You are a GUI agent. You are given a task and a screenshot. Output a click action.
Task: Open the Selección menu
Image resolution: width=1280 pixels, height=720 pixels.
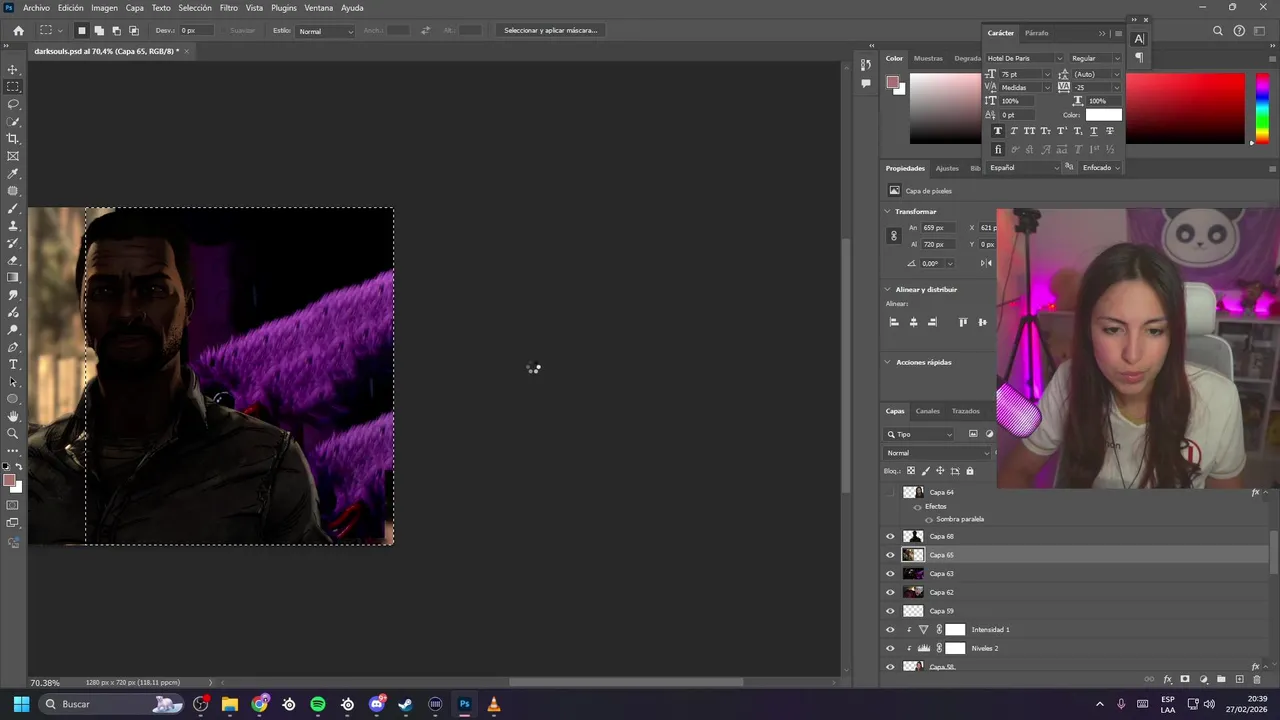click(x=195, y=7)
